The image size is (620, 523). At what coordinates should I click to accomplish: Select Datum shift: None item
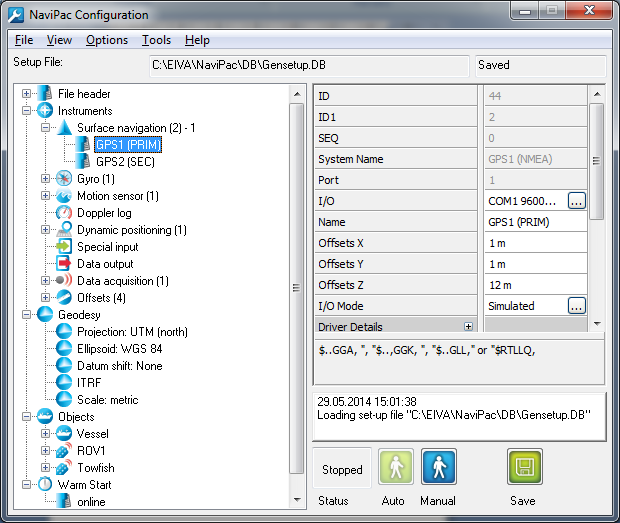coord(119,366)
